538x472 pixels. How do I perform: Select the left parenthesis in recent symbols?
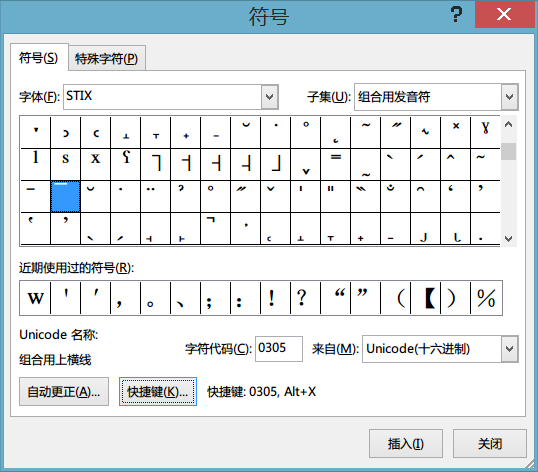(396, 298)
